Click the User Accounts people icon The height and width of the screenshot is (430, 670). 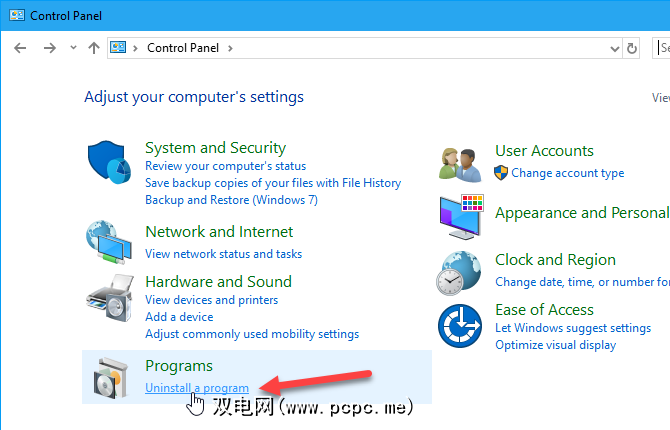461,163
